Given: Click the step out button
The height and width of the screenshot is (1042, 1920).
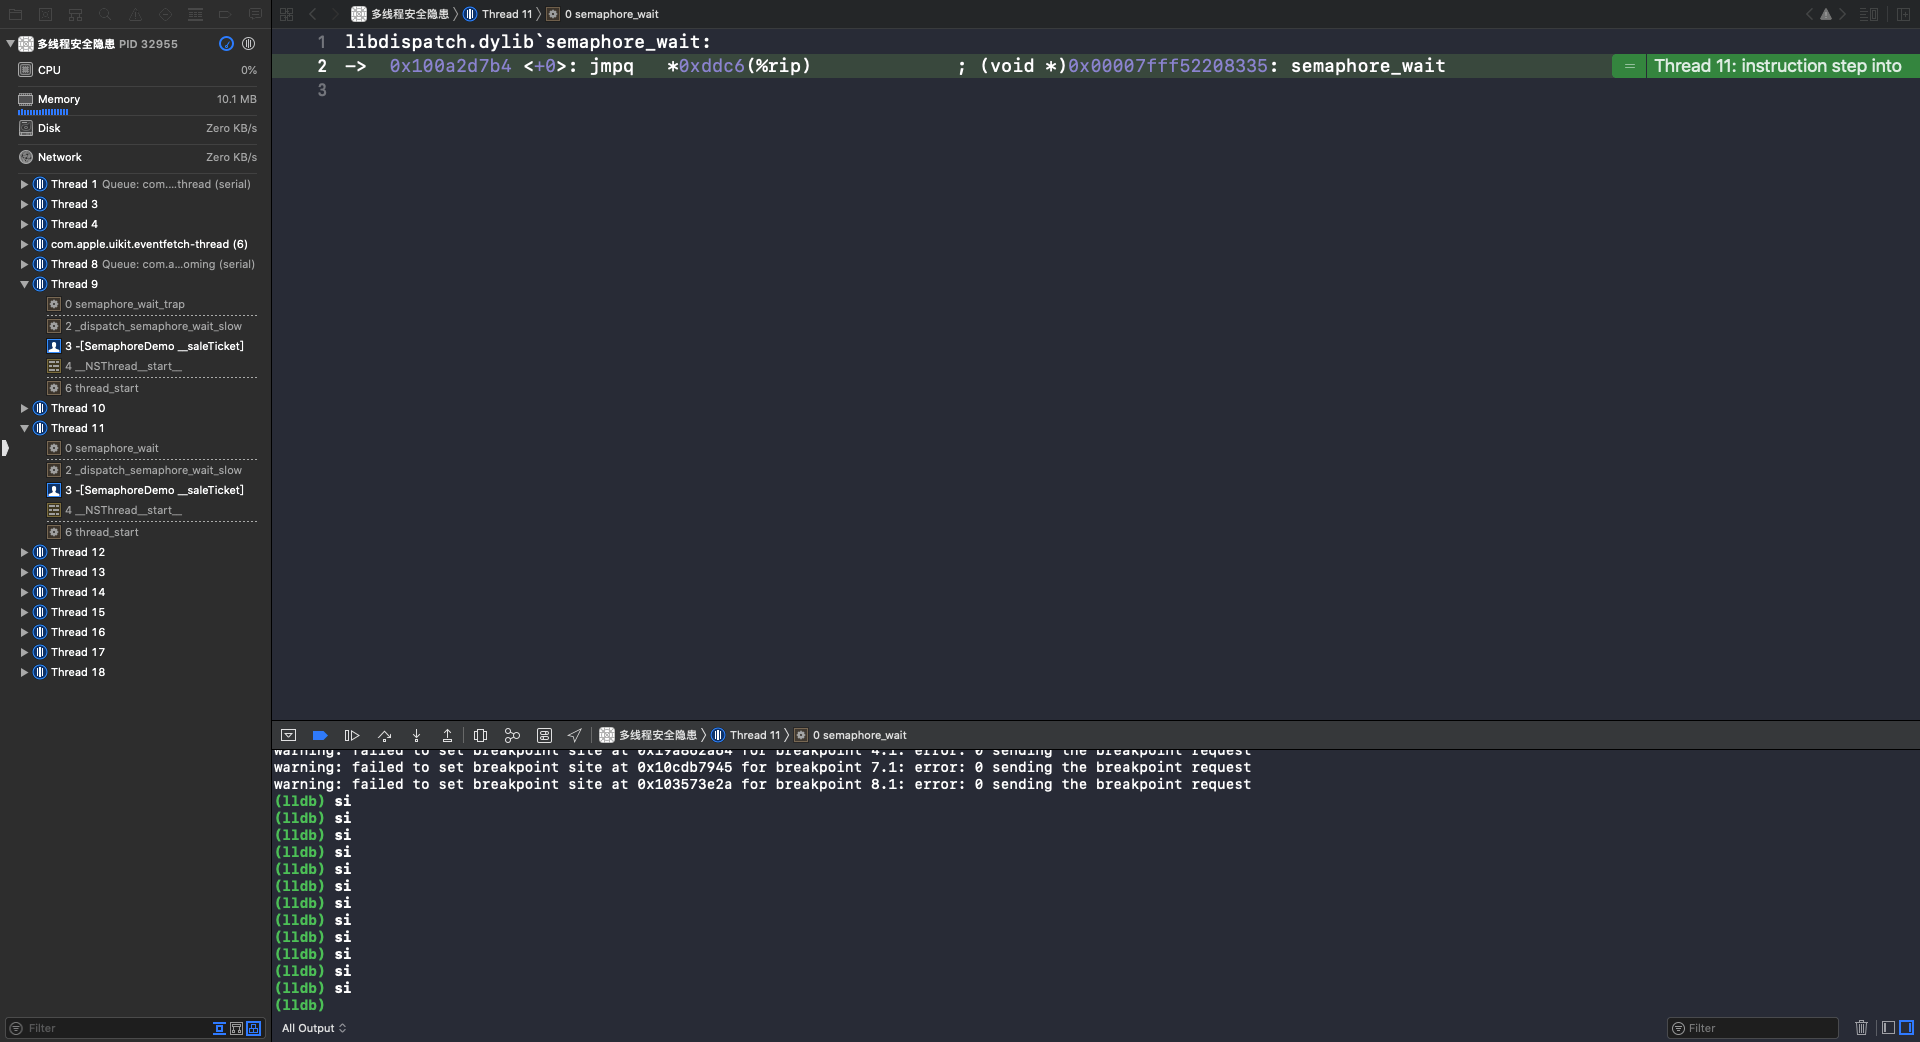Looking at the screenshot, I should click(x=448, y=735).
